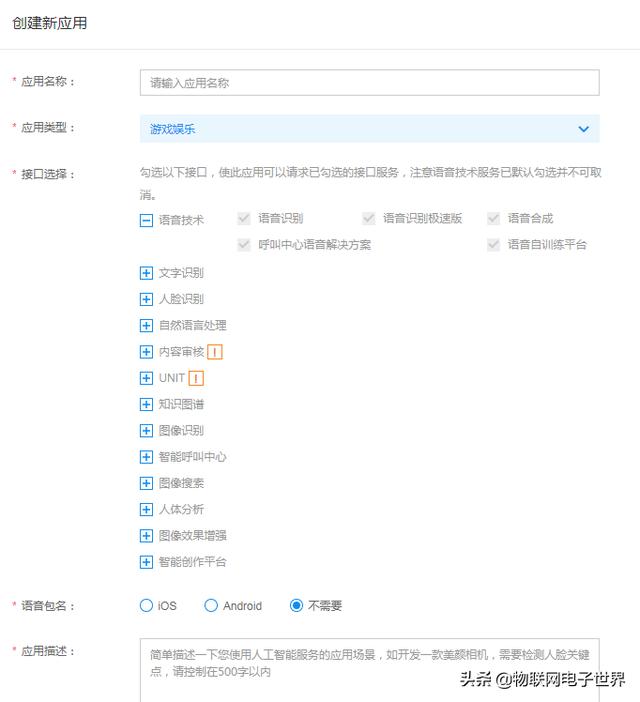Expand the 自然语言处理 category
The image size is (640, 702).
pos(146,325)
